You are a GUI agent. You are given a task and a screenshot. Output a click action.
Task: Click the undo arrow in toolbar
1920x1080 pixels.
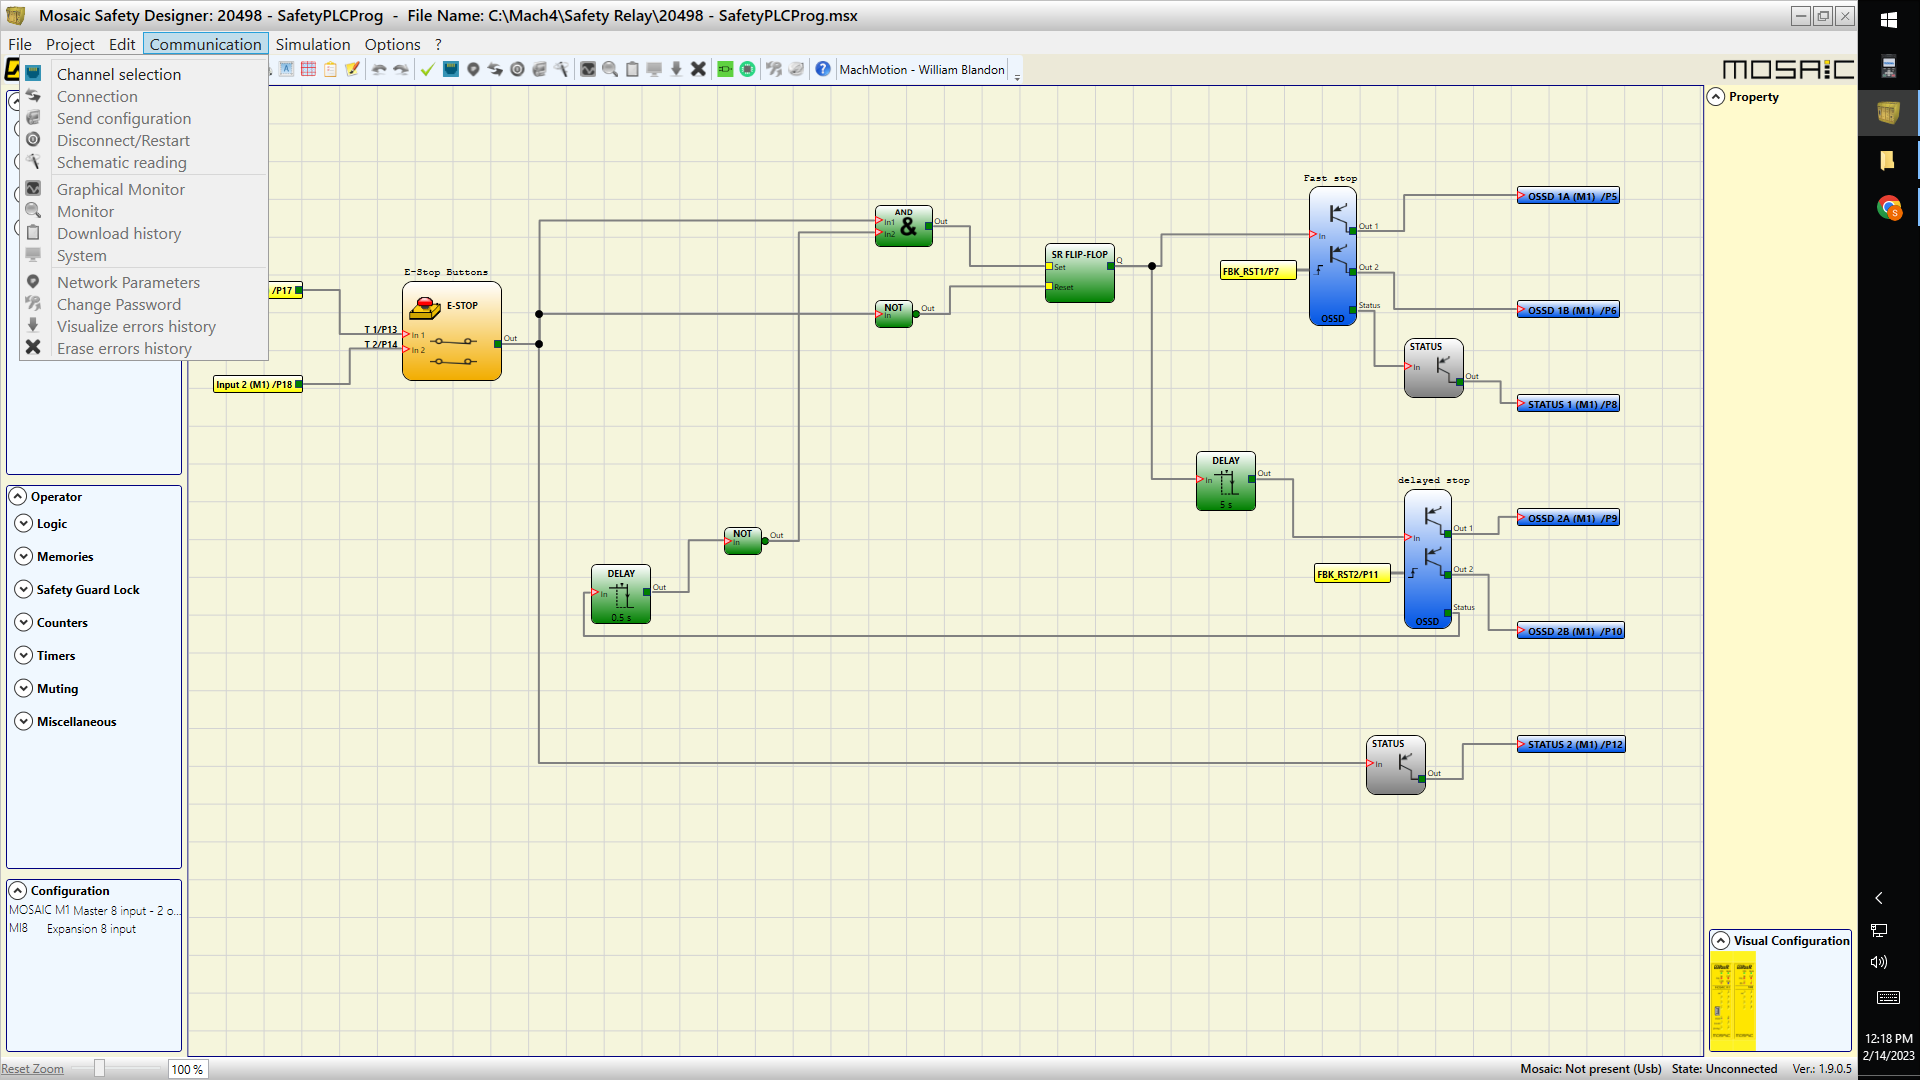coord(379,69)
